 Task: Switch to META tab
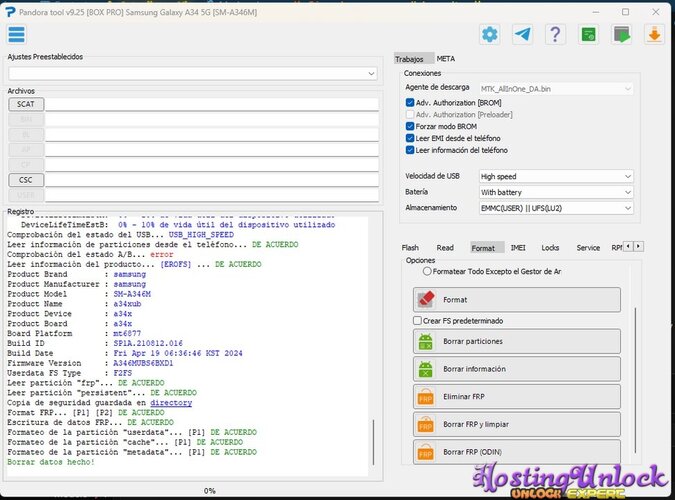(446, 59)
